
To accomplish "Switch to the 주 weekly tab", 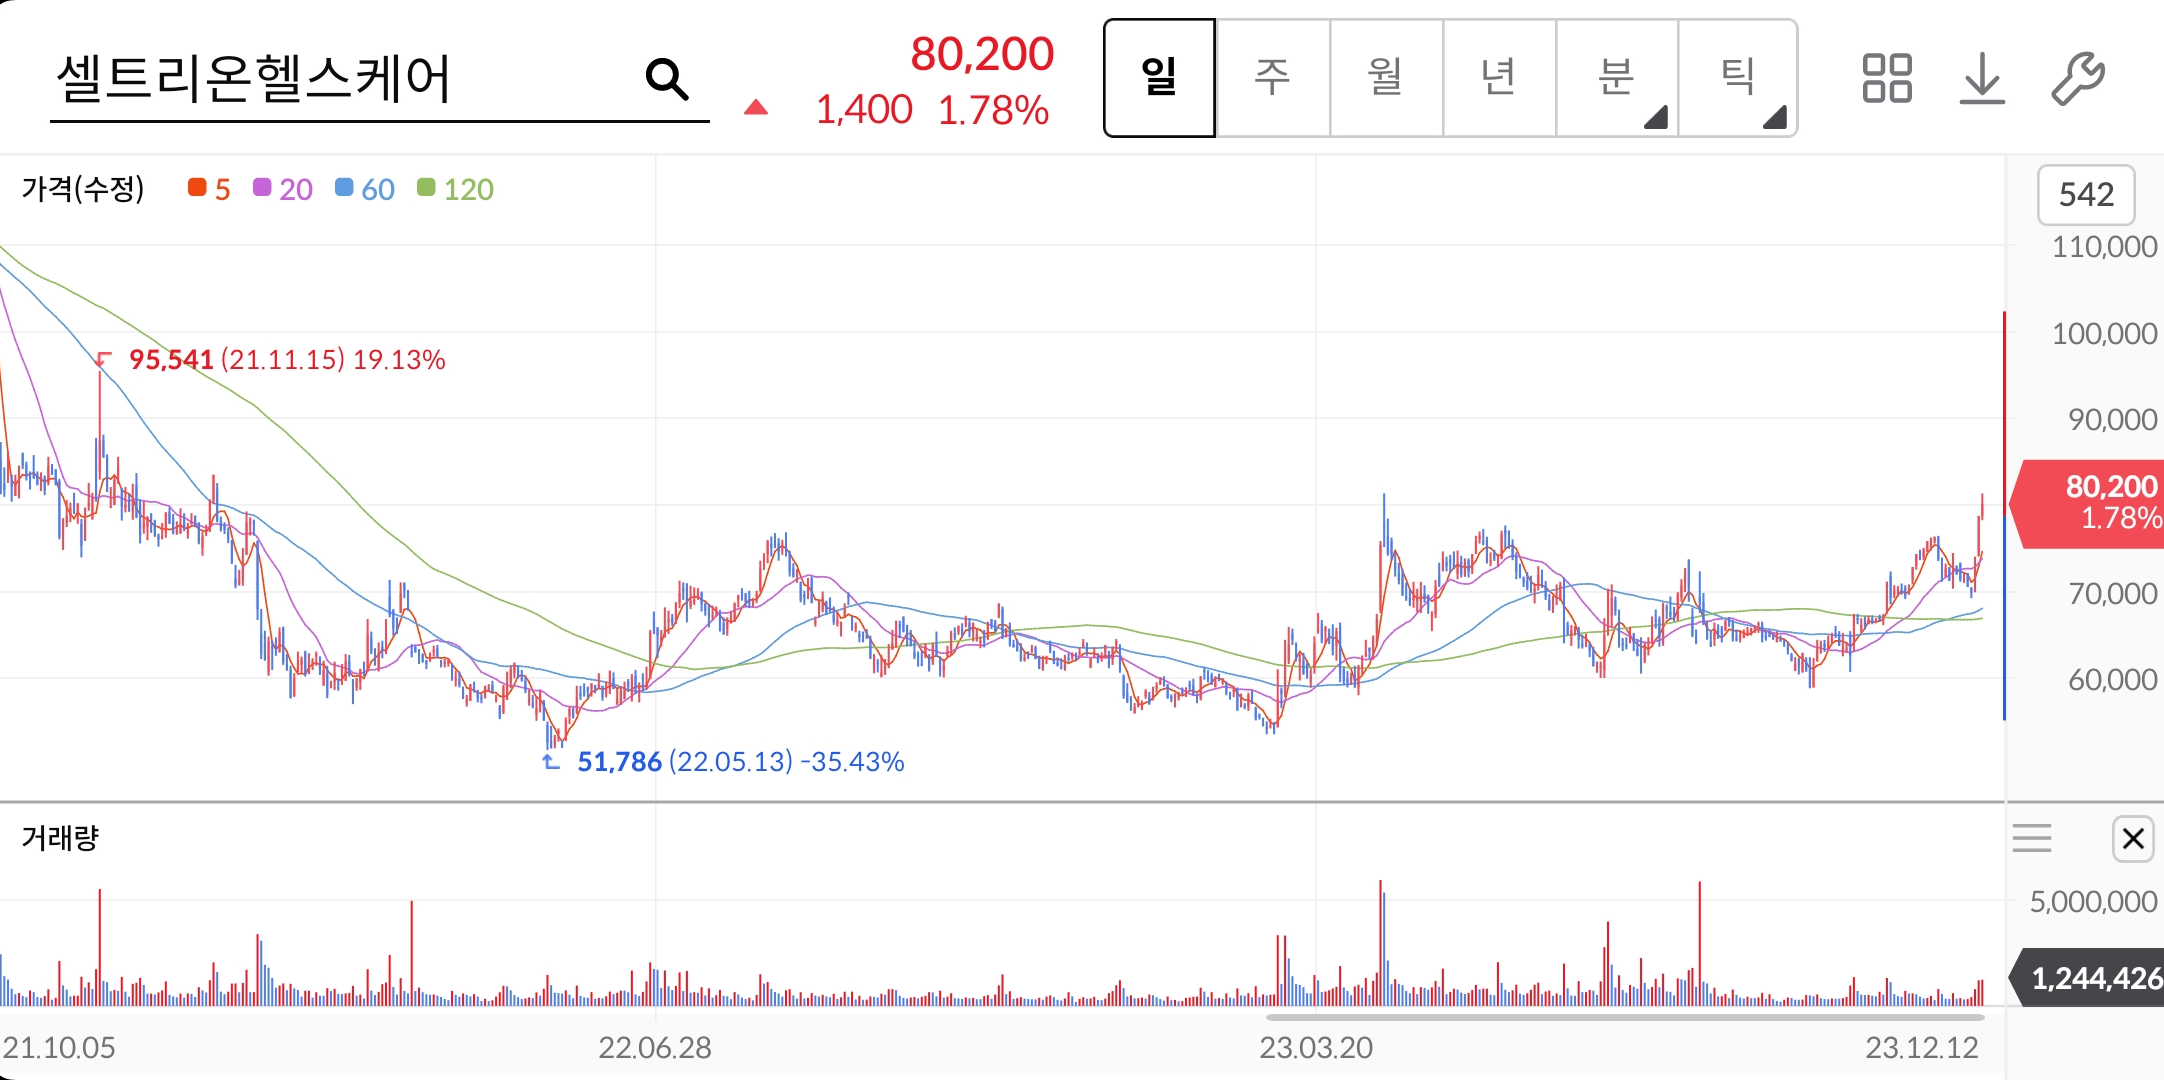I will (1273, 78).
